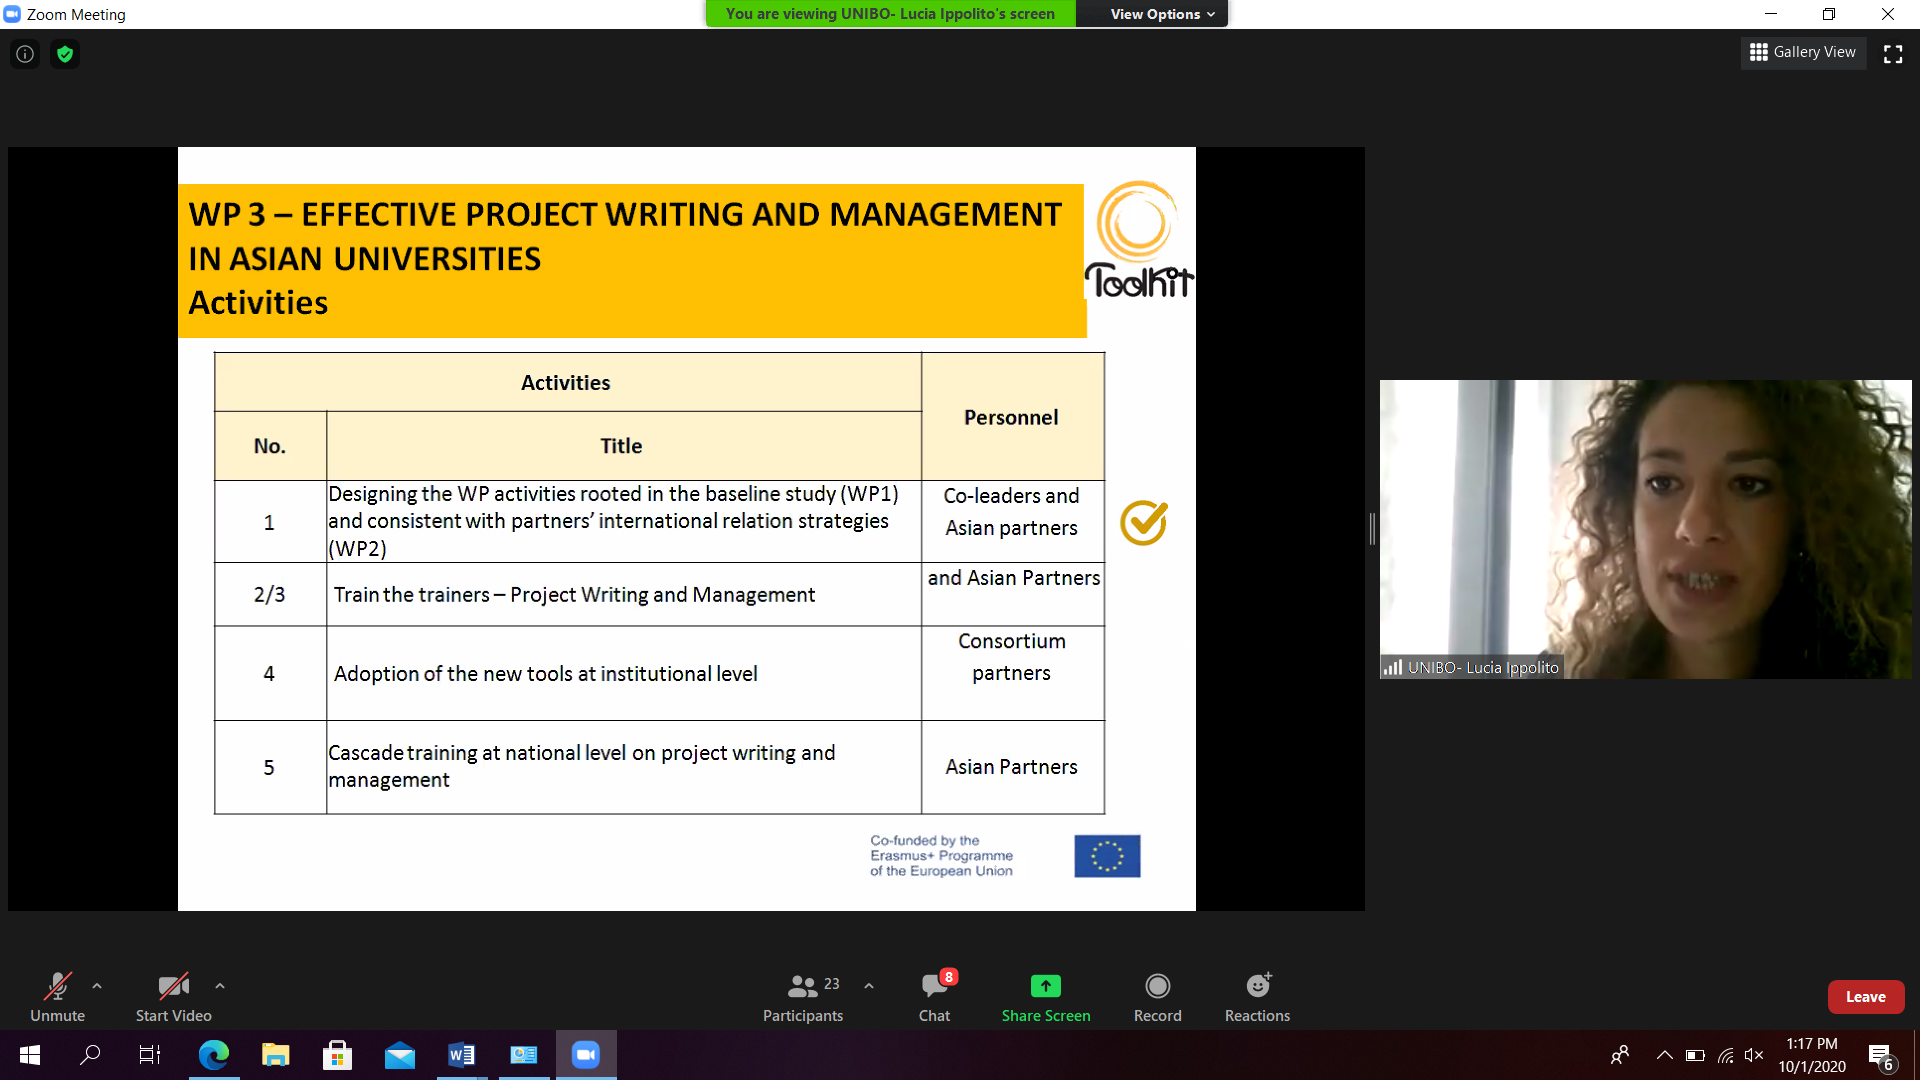This screenshot has height=1080, width=1920.
Task: Enter full screen mode icon
Action: 1893,54
